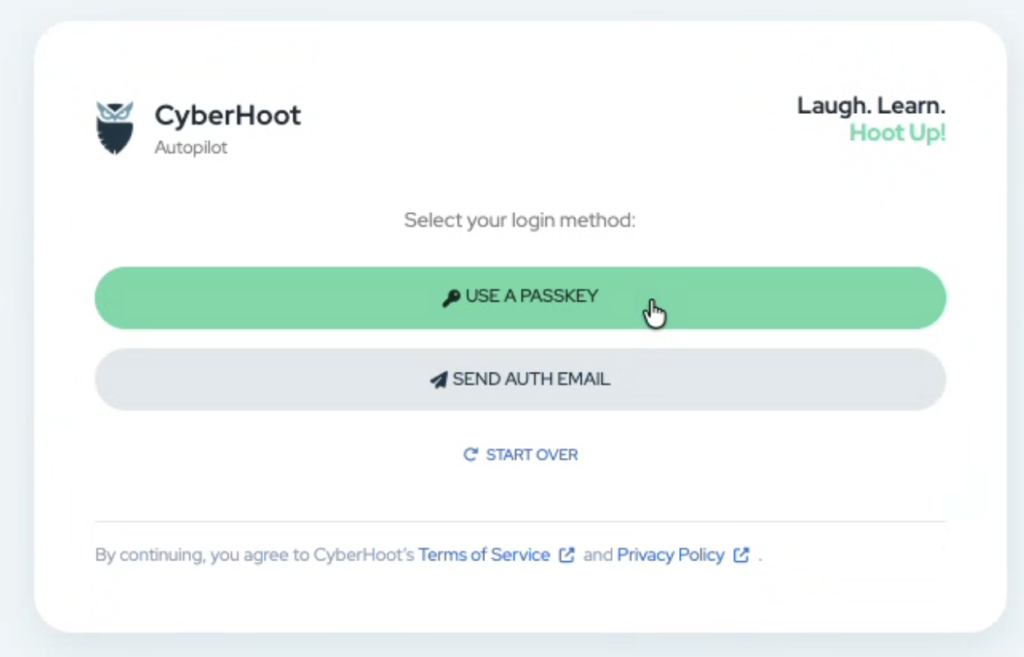1024x657 pixels.
Task: Click the USE A PASSKEY text label
Action: [532, 296]
